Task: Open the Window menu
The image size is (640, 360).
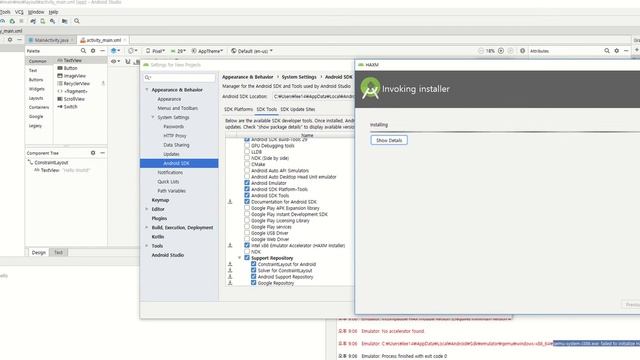Action: click(x=36, y=12)
